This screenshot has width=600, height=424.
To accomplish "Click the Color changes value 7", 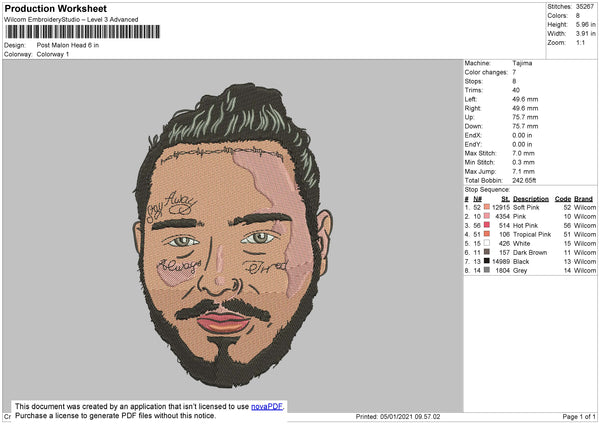I will [x=514, y=72].
